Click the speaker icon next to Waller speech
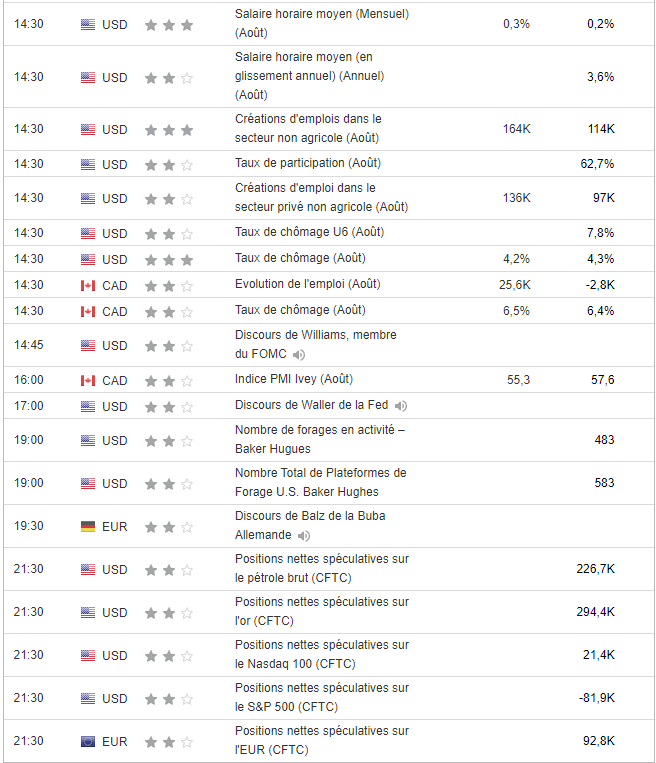 coord(401,406)
